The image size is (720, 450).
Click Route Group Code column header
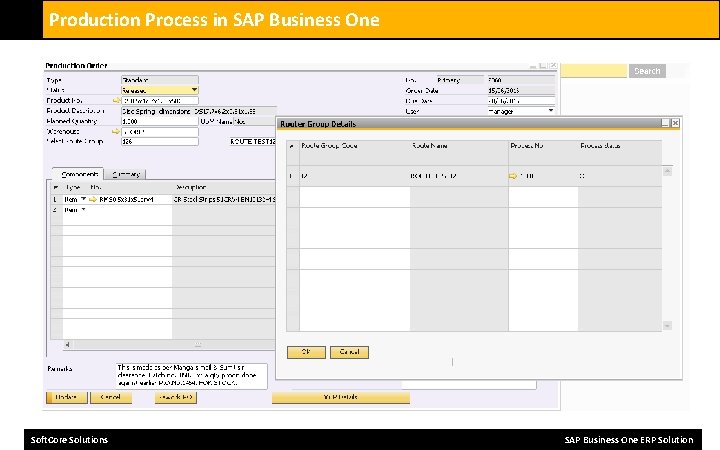354,153
